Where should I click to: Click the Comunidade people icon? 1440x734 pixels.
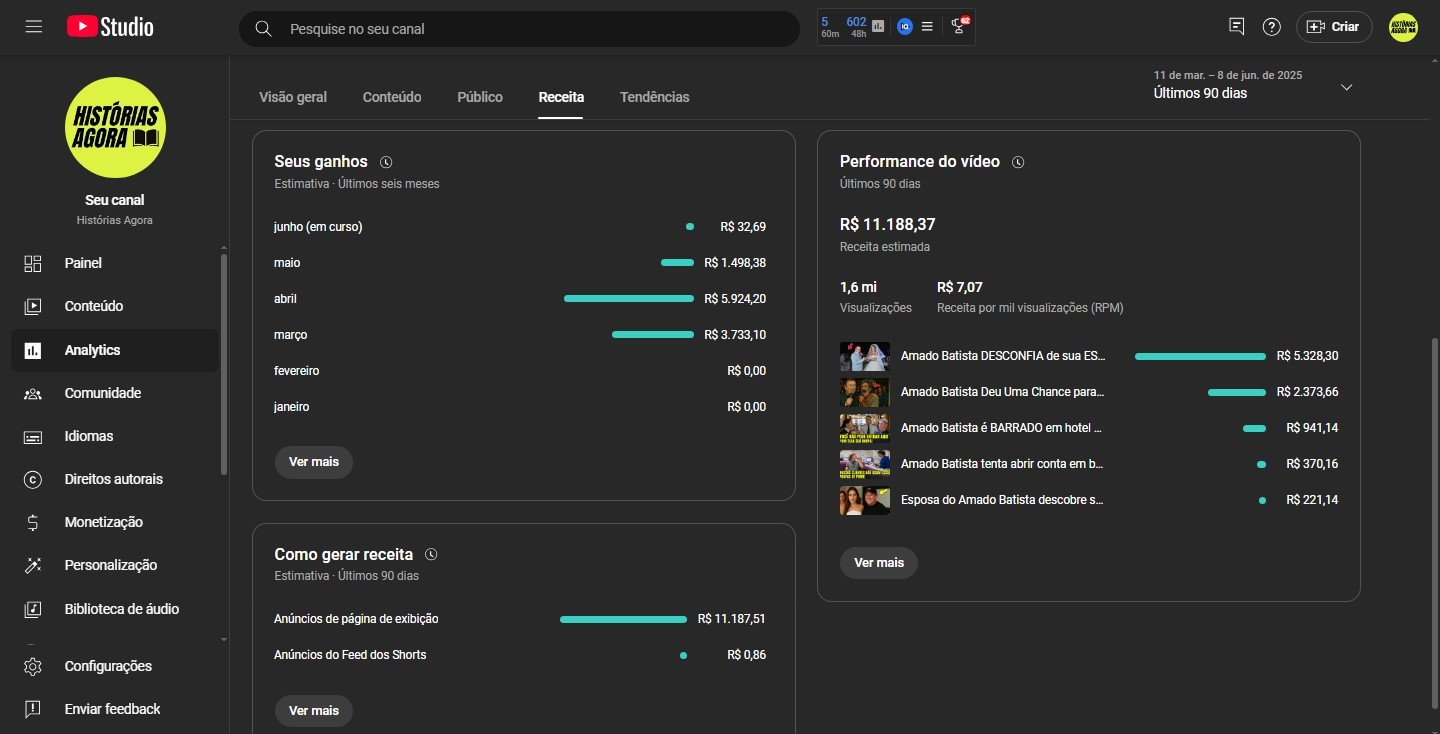point(33,393)
